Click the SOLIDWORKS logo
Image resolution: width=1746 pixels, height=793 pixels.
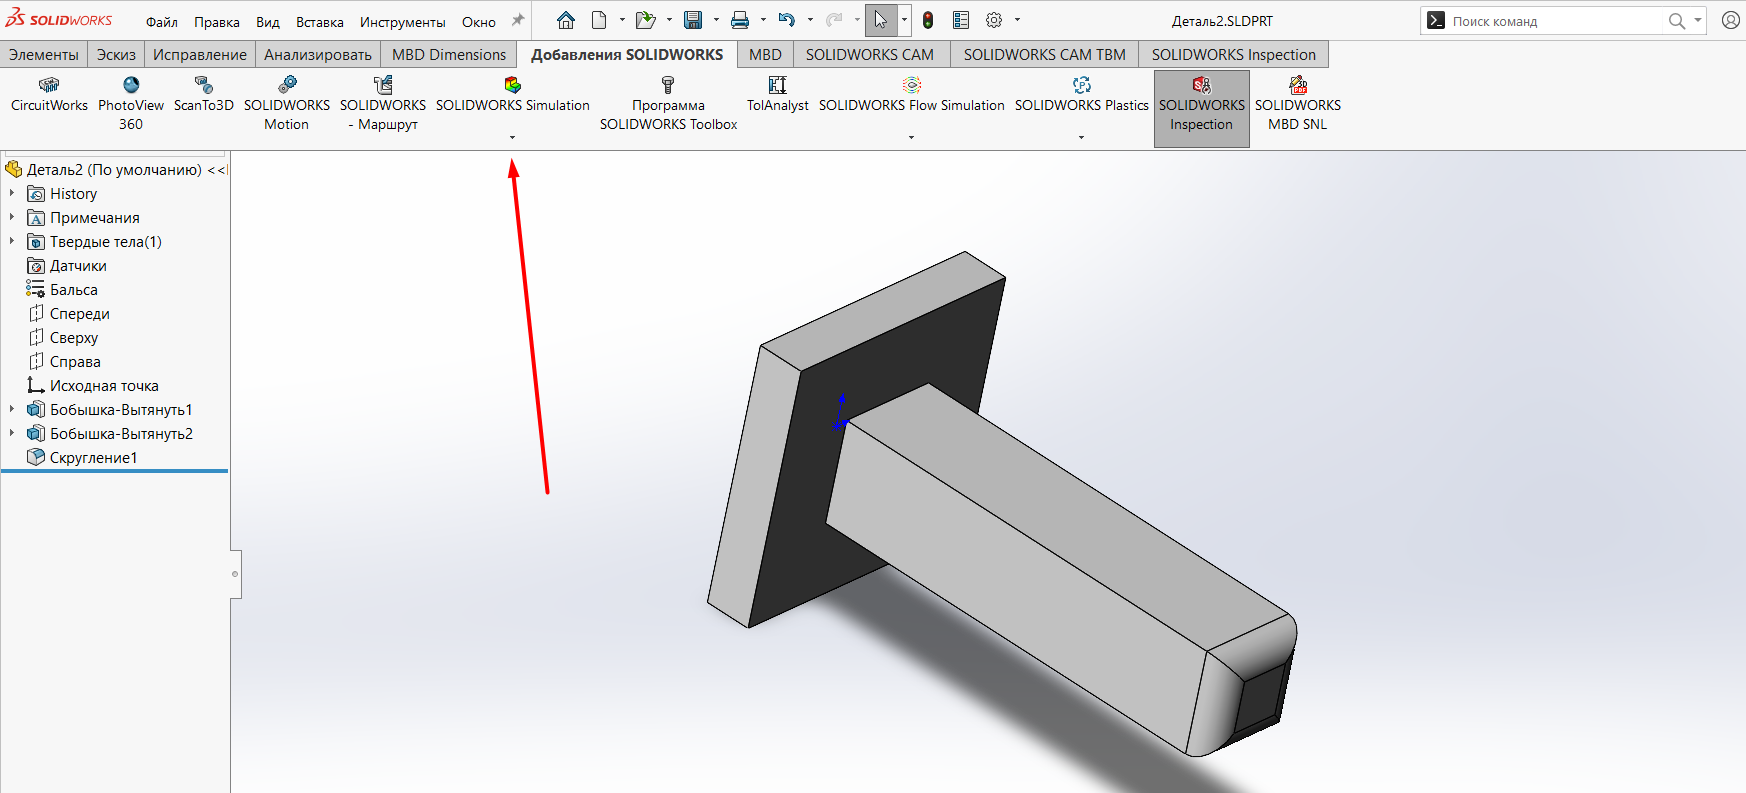click(59, 19)
